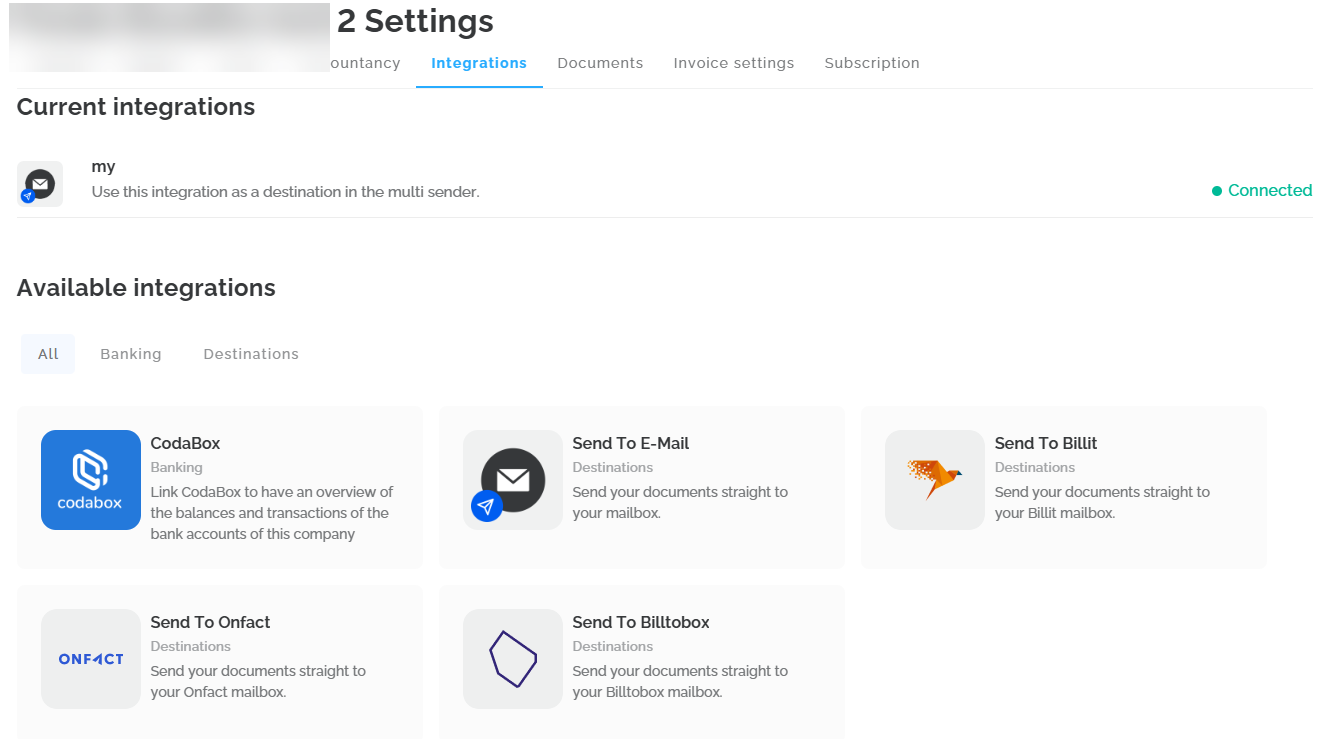Filter integrations by Banking
The image size is (1341, 739).
point(131,354)
